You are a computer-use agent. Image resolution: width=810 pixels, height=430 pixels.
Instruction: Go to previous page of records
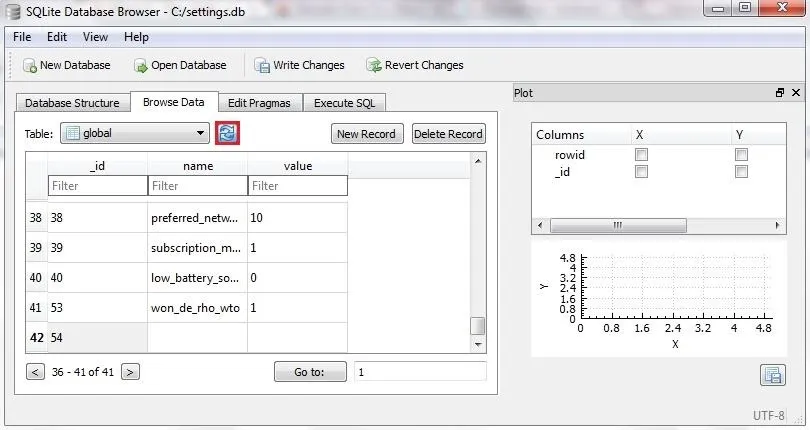35,372
